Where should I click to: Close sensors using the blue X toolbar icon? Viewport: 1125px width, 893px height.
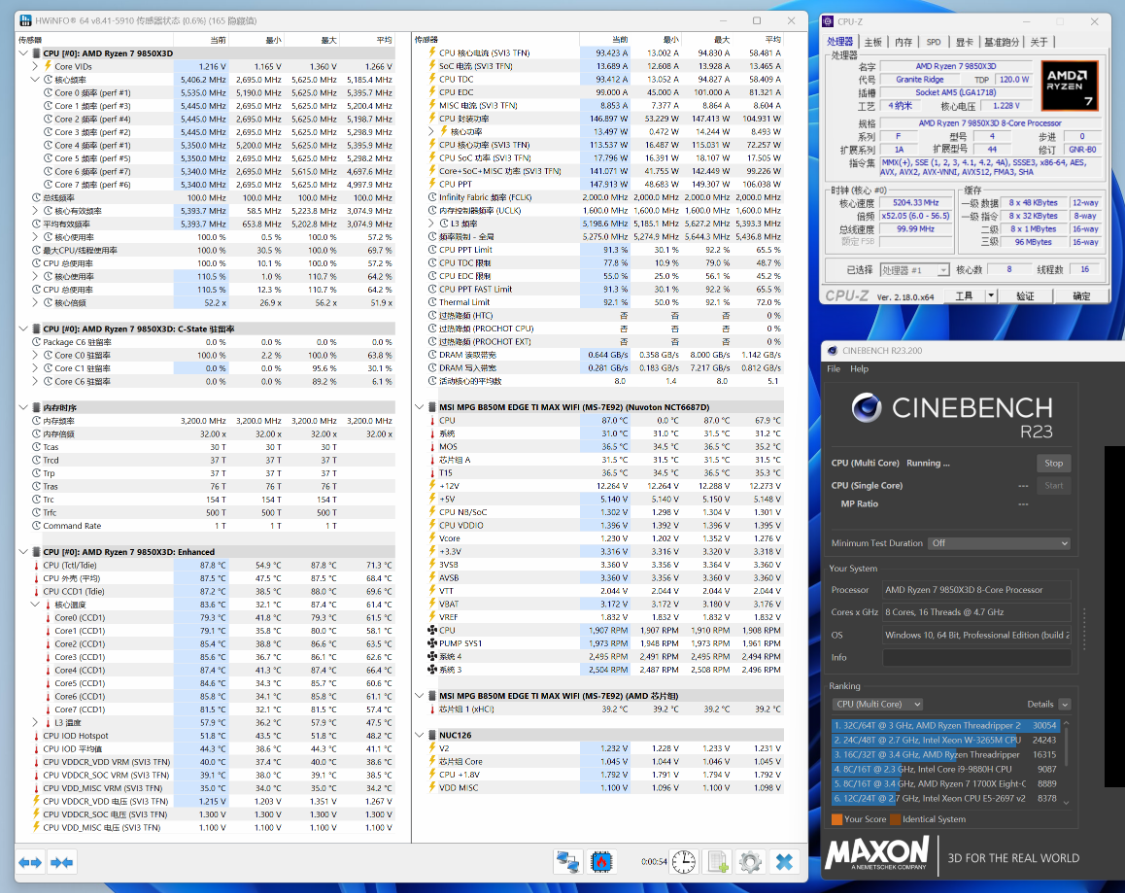(x=784, y=861)
